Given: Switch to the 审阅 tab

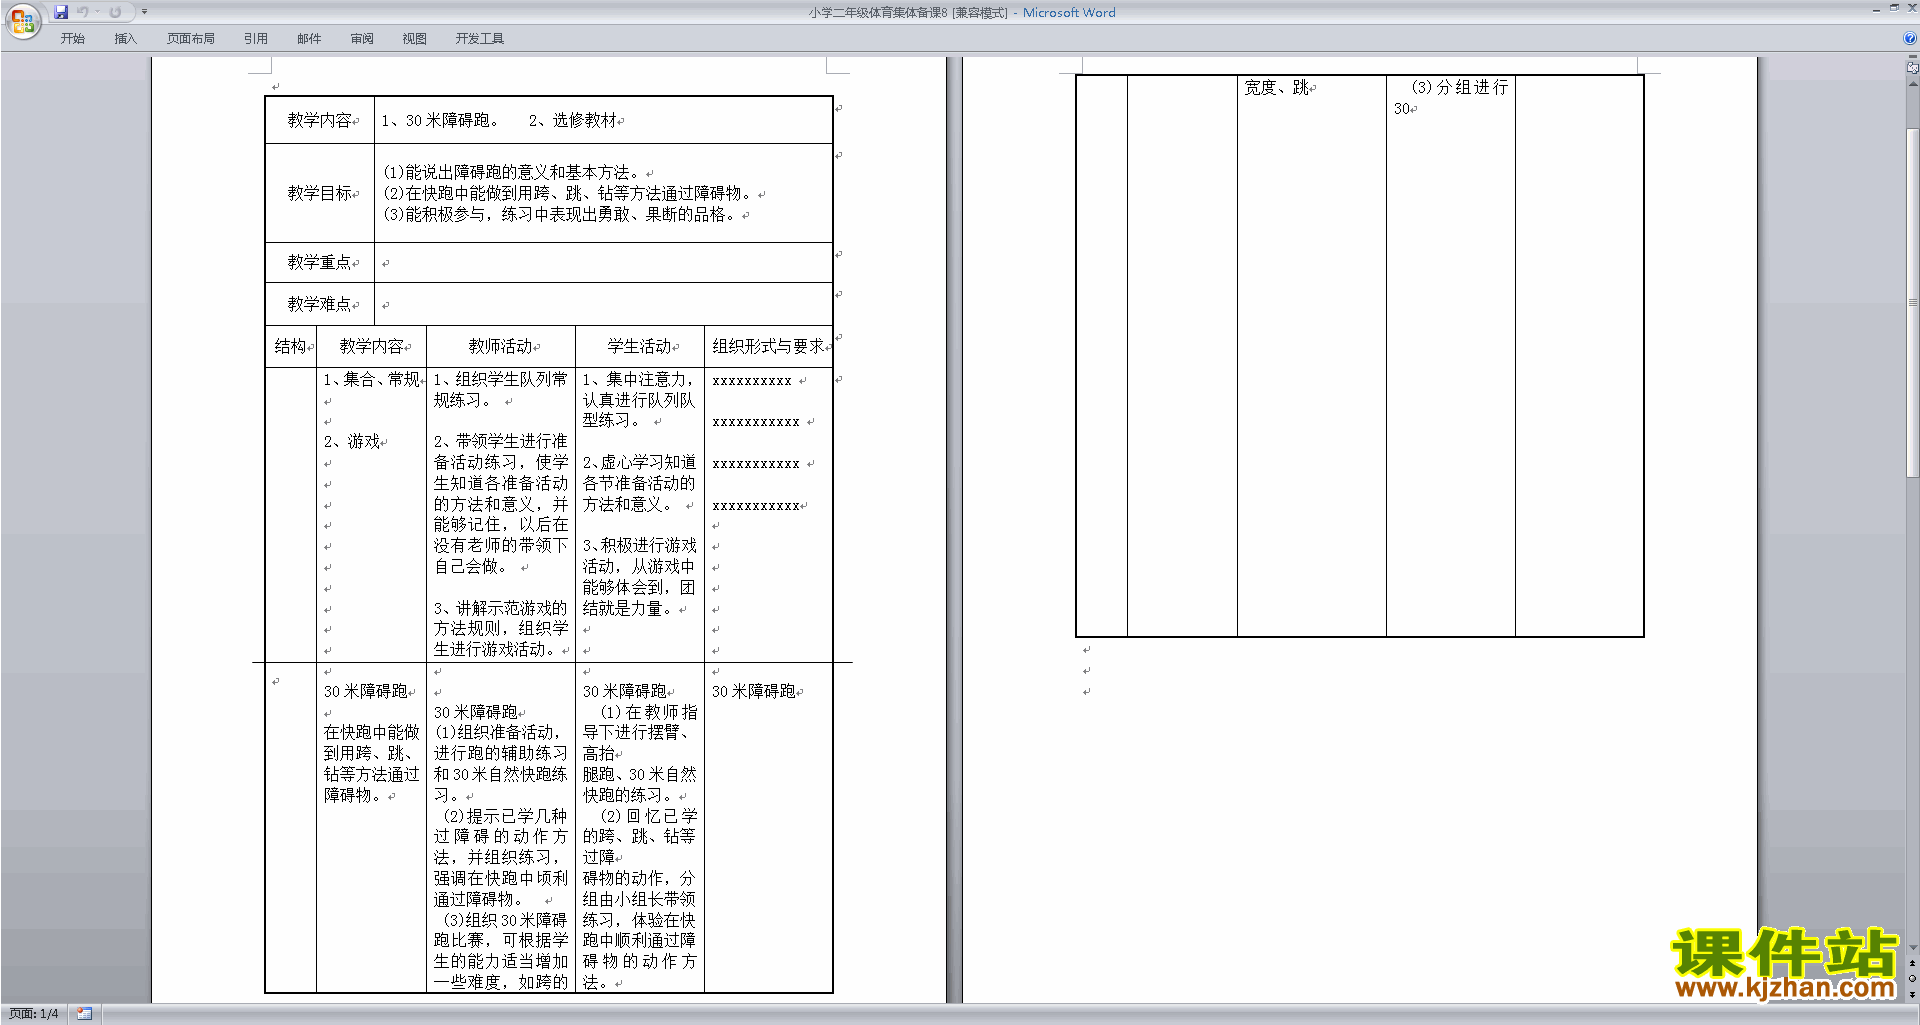Looking at the screenshot, I should (x=362, y=39).
